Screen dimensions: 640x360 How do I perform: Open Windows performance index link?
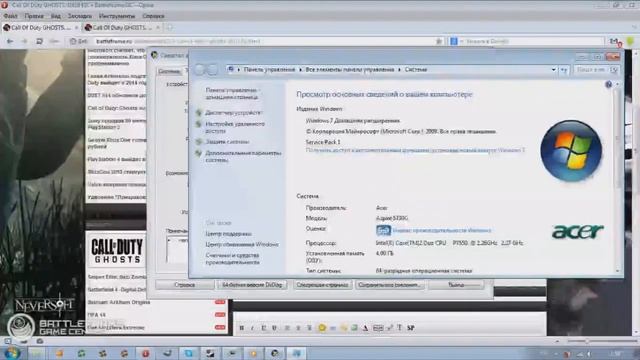click(x=442, y=231)
